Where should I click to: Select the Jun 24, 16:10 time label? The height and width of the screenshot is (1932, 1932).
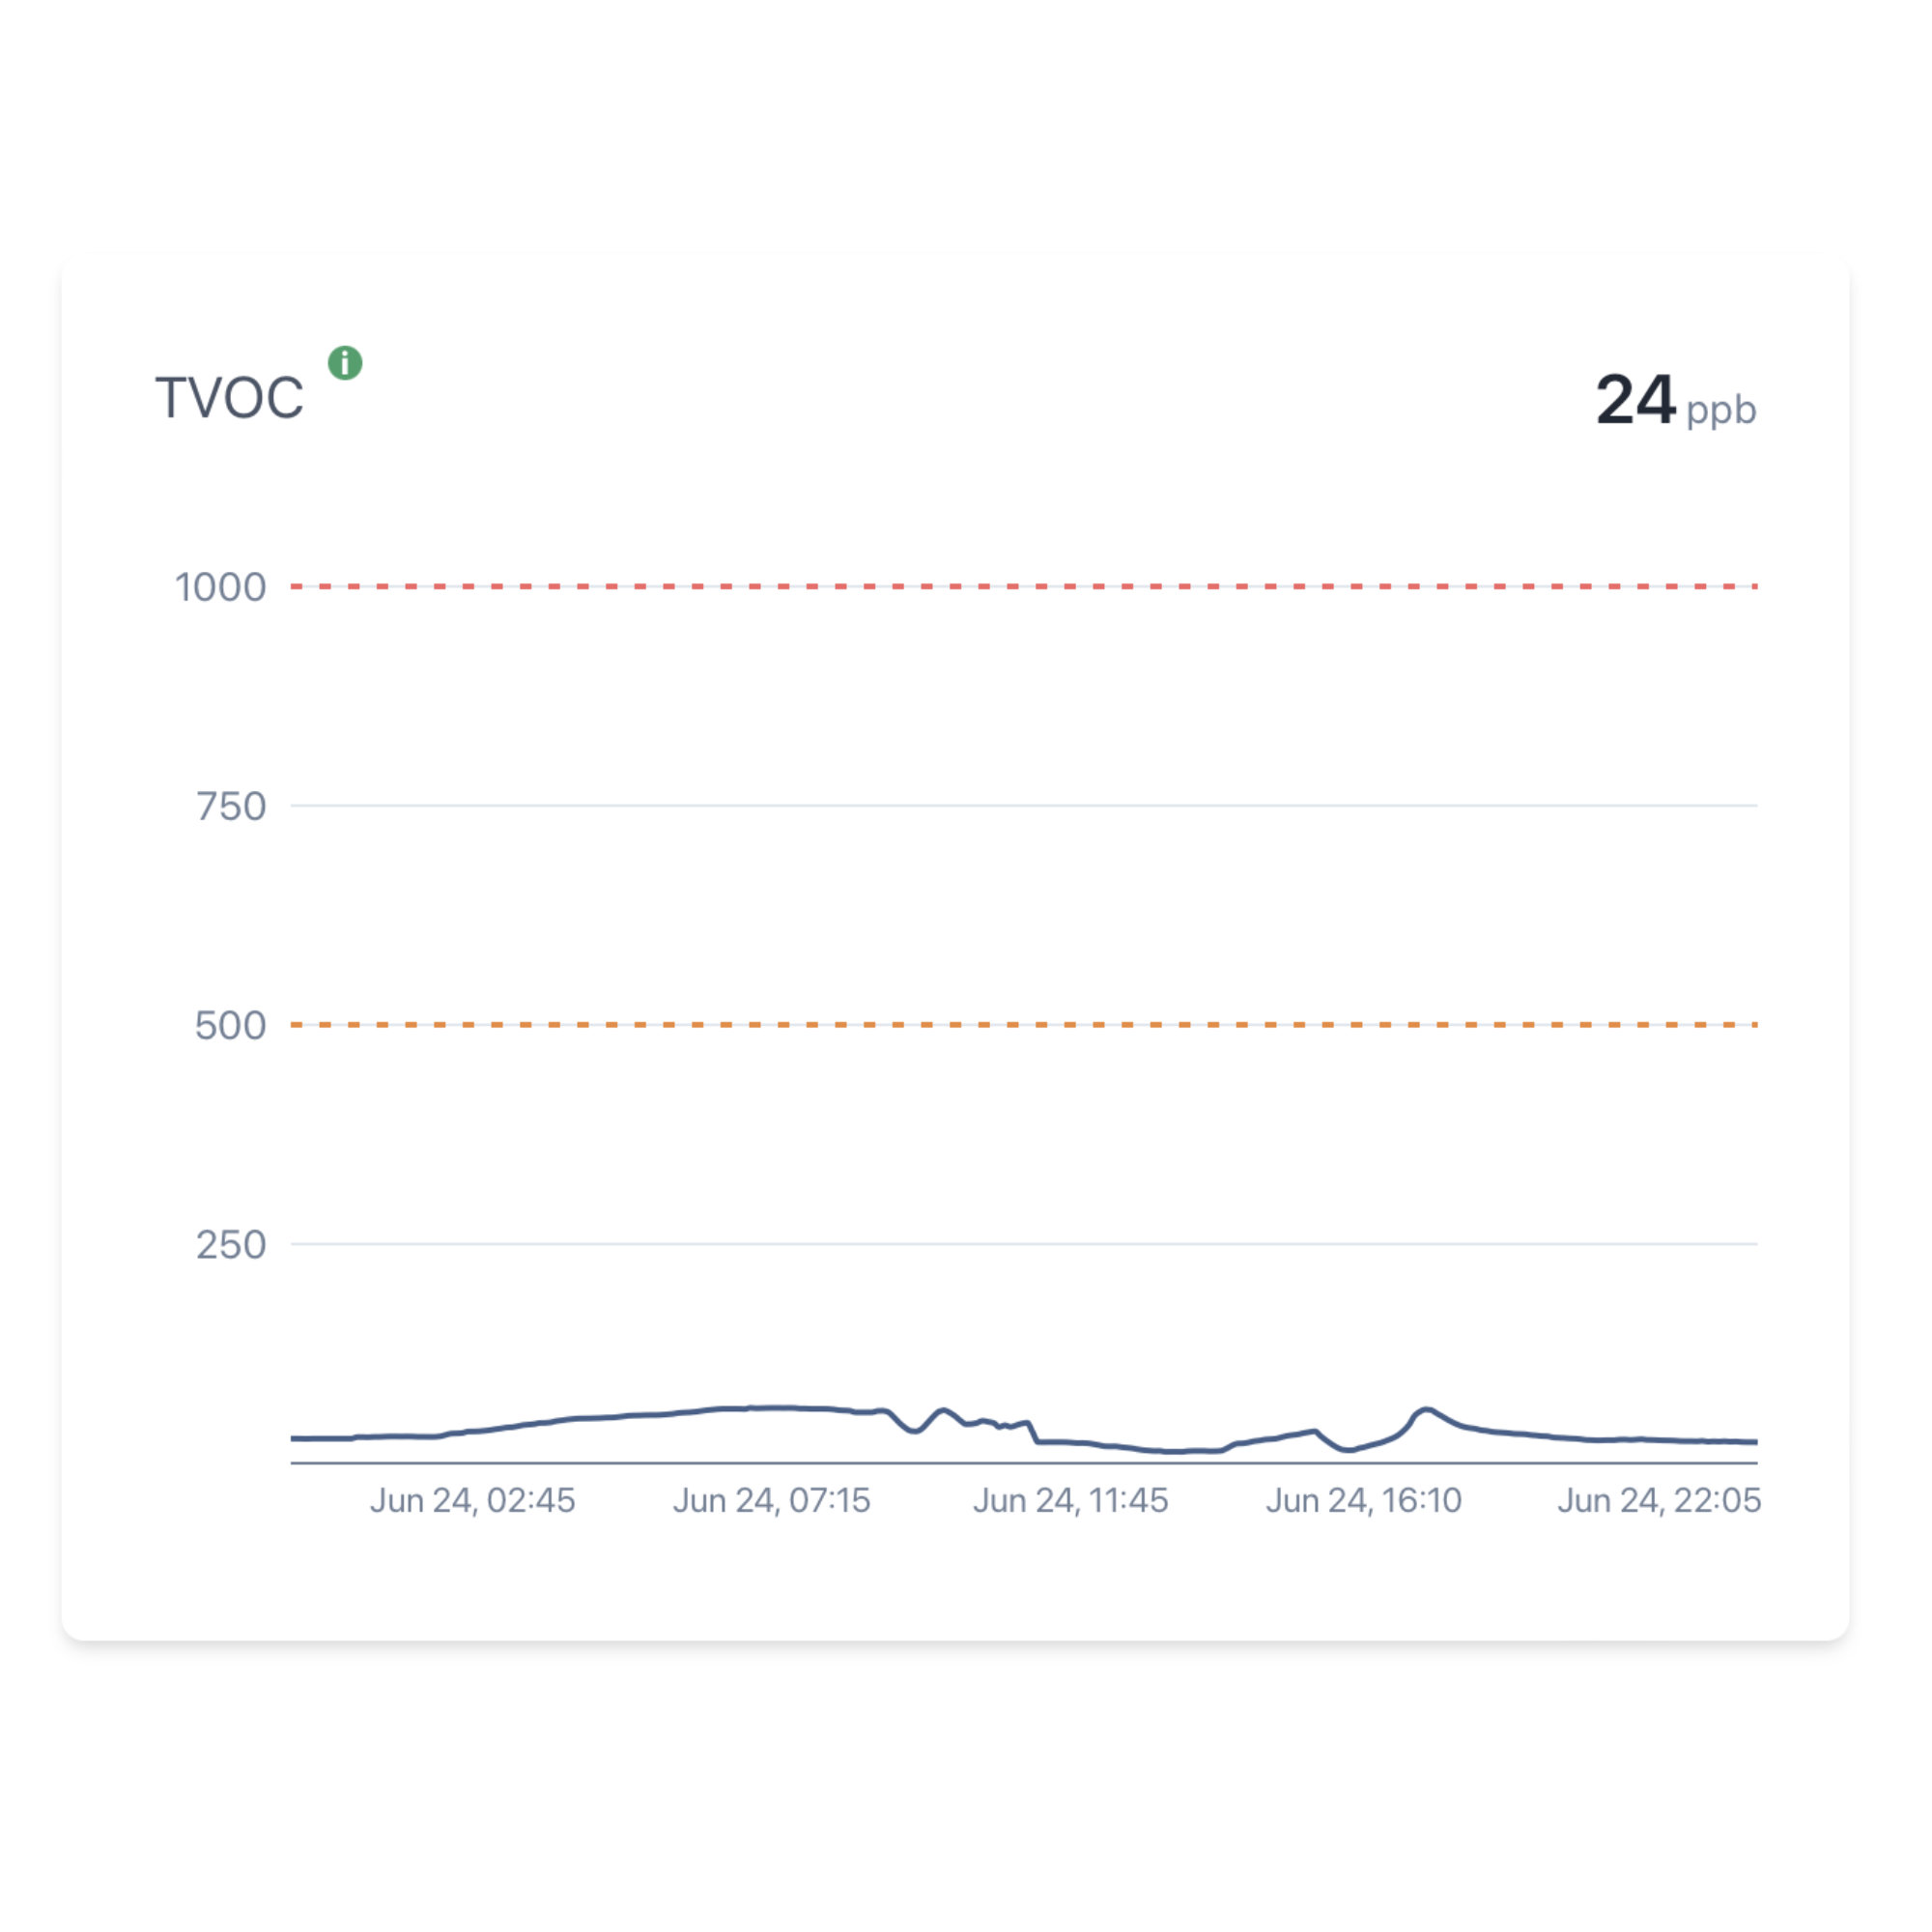(1363, 1500)
